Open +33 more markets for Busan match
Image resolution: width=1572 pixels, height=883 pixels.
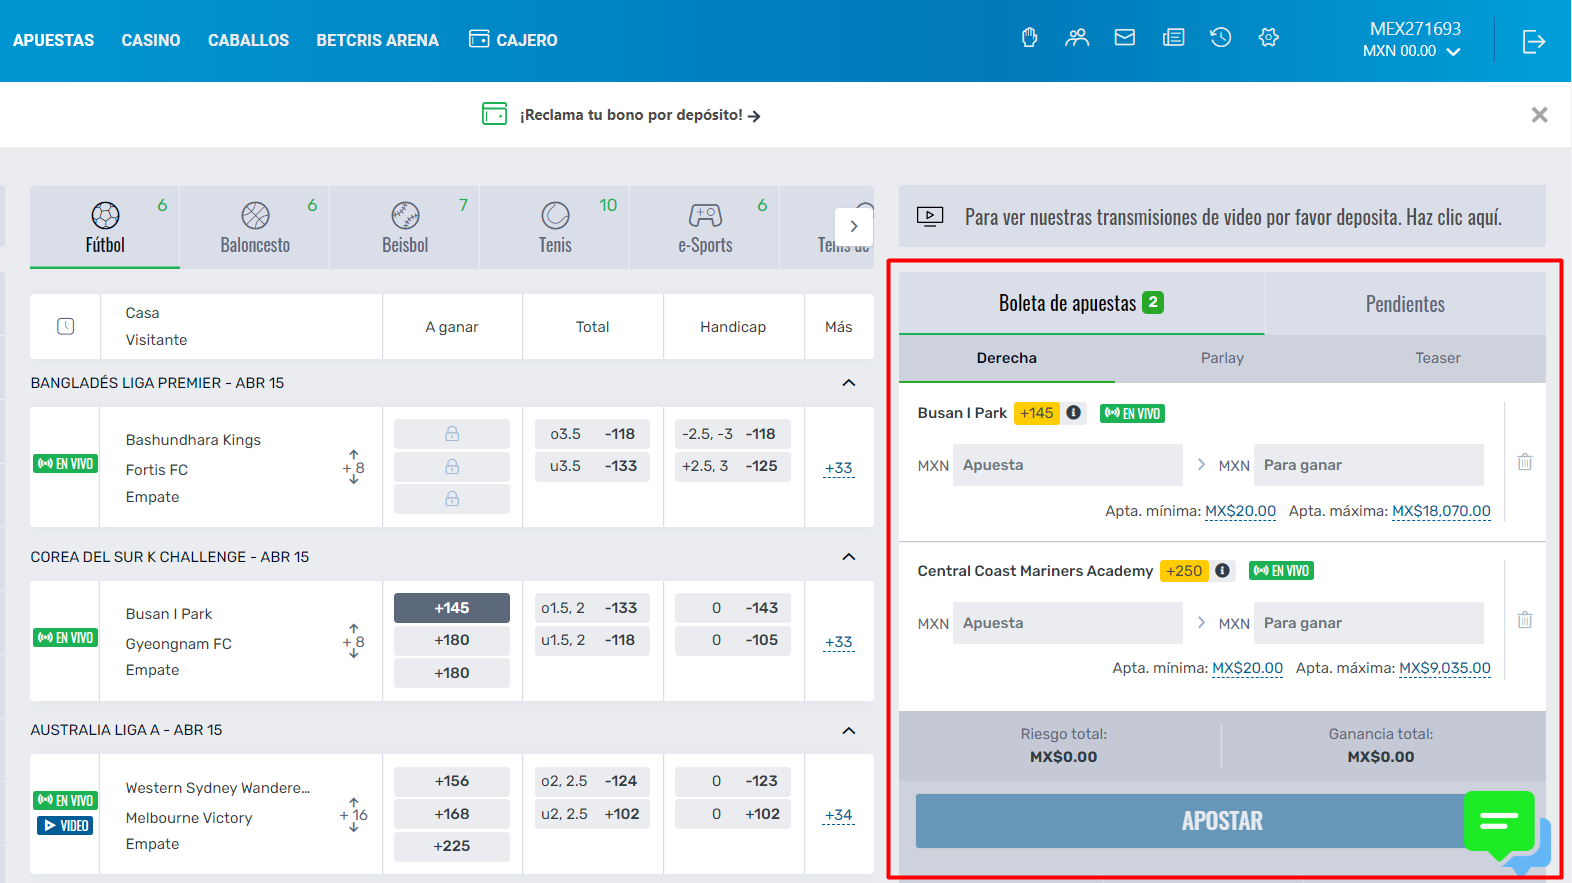click(839, 642)
